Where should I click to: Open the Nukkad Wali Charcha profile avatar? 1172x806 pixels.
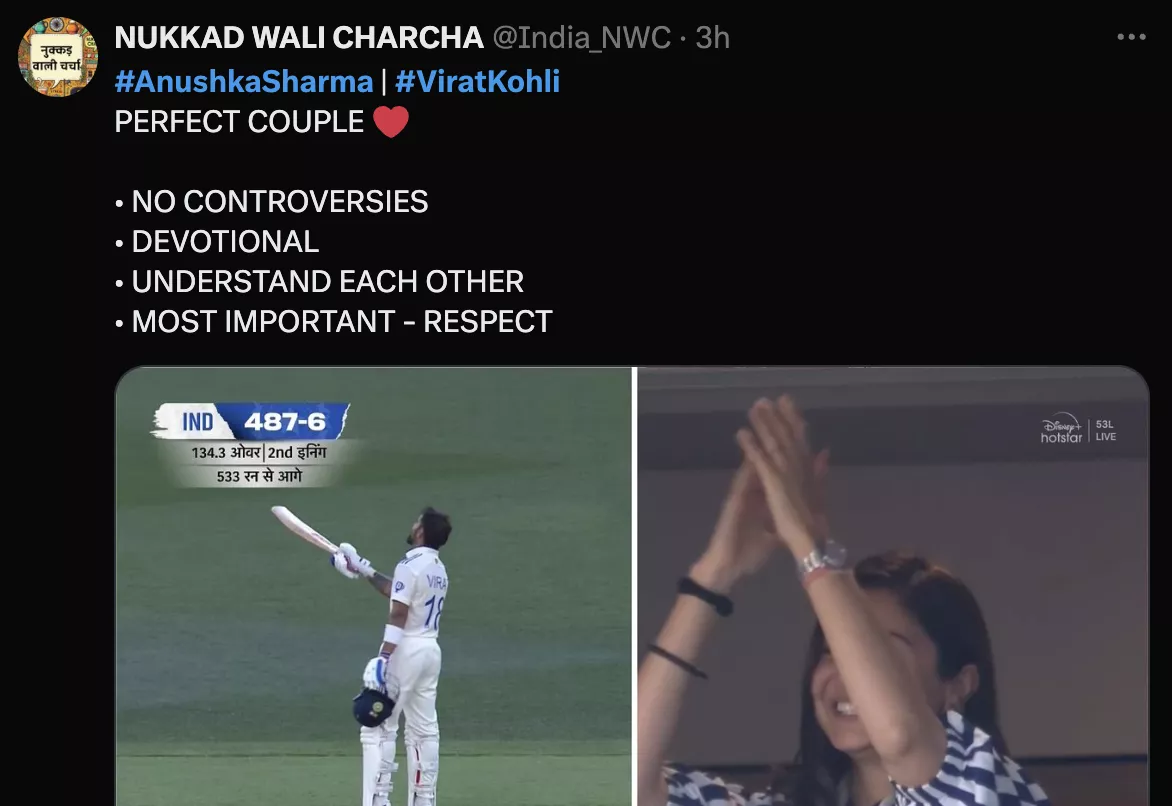pos(58,57)
